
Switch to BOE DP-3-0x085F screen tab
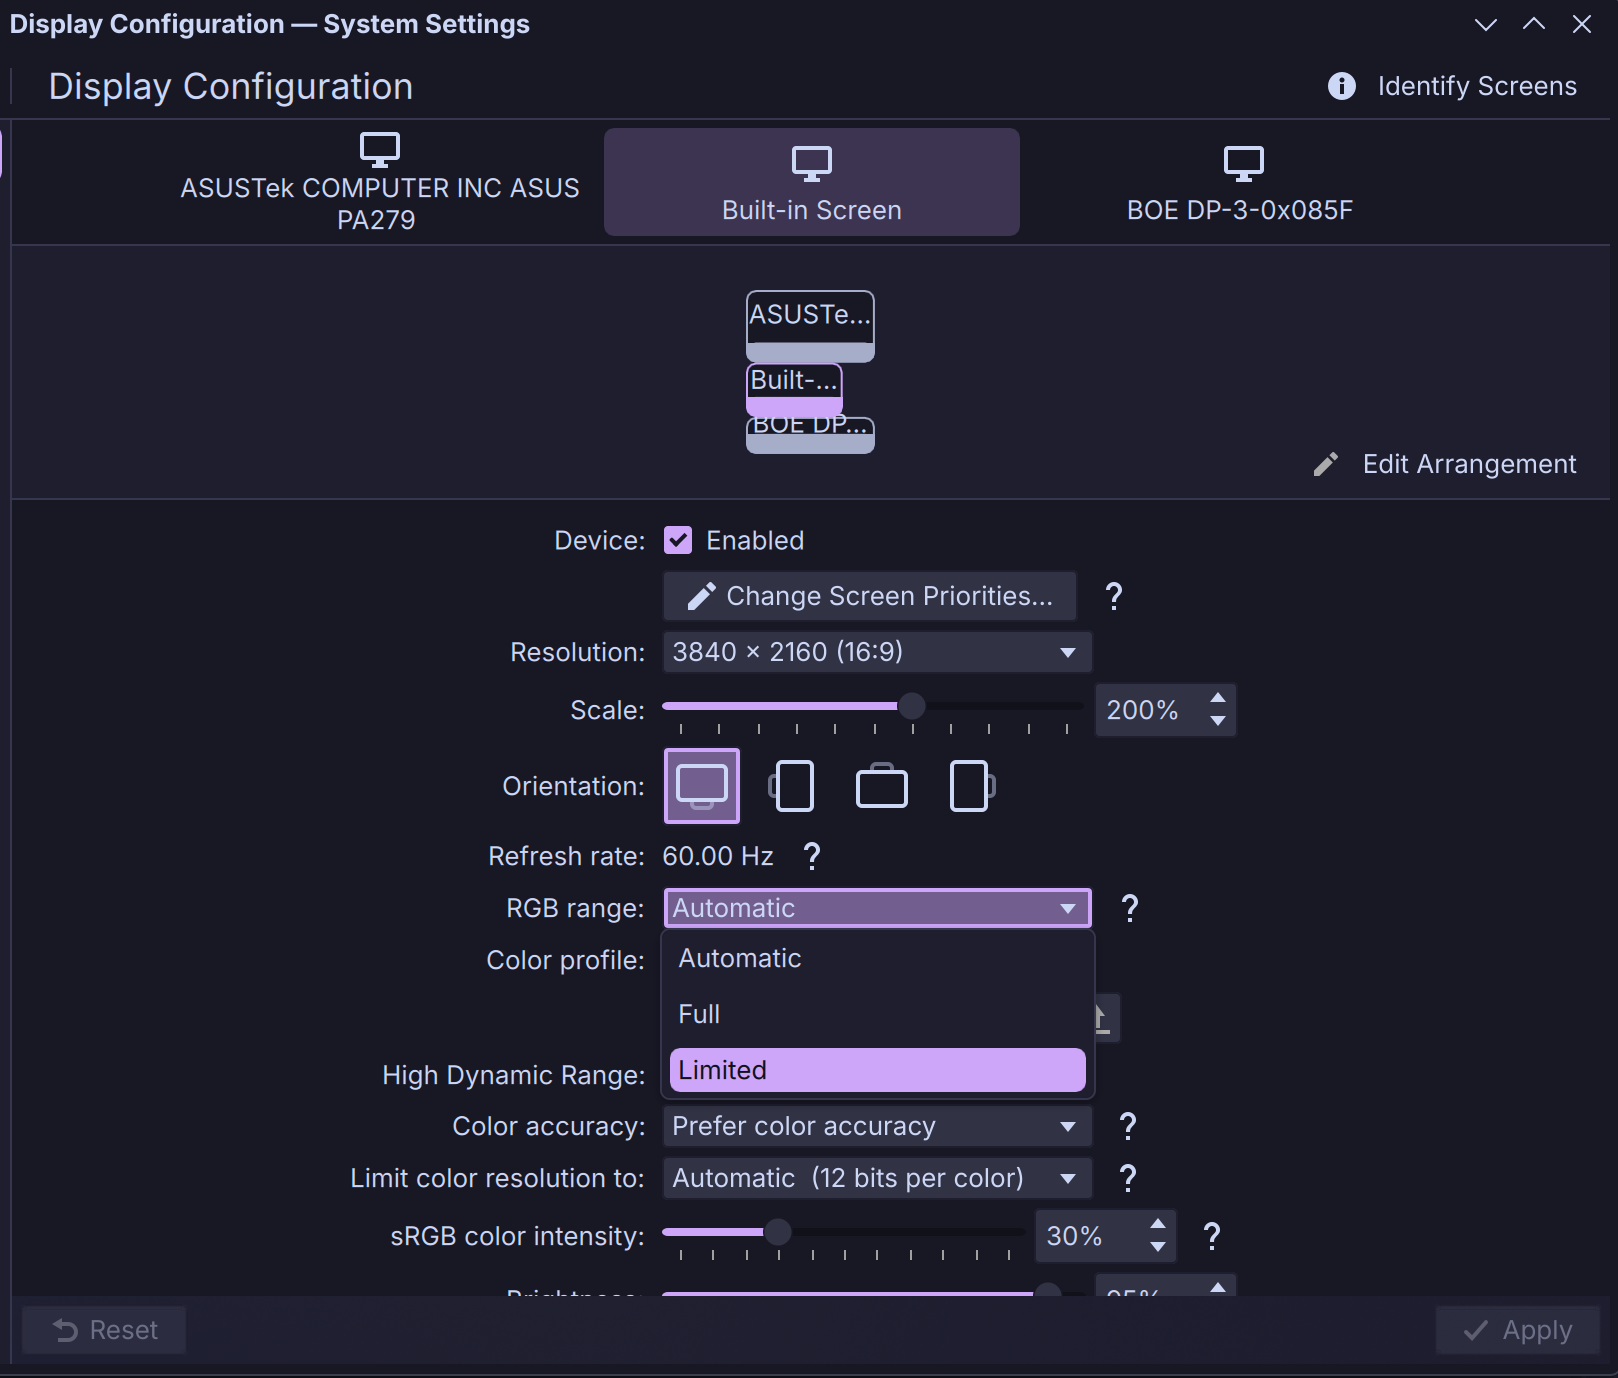[x=1239, y=184]
